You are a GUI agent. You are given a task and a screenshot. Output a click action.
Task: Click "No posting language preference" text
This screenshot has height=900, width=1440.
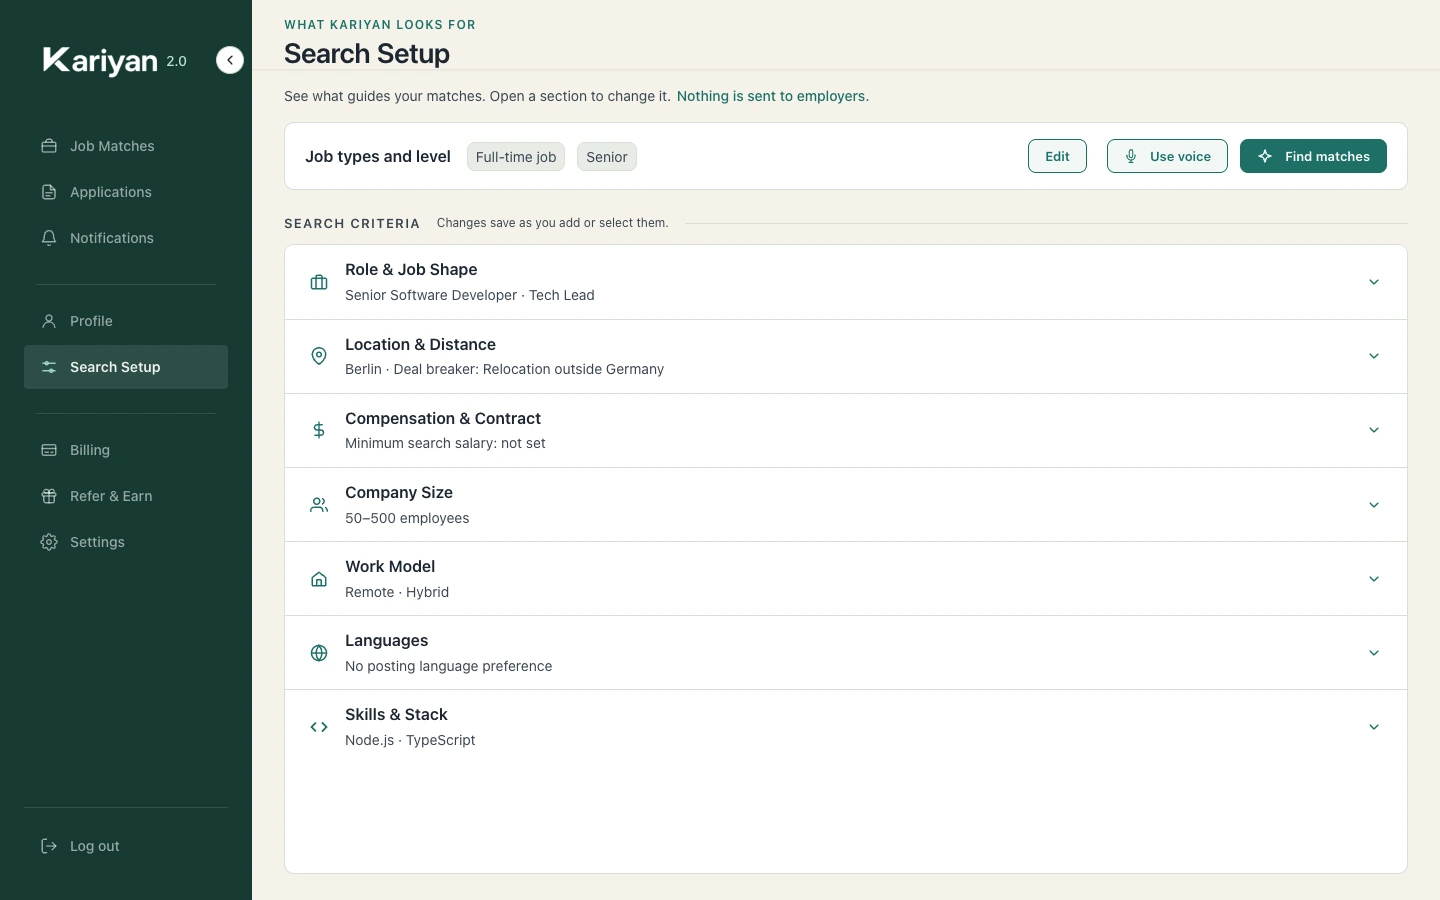(x=448, y=666)
